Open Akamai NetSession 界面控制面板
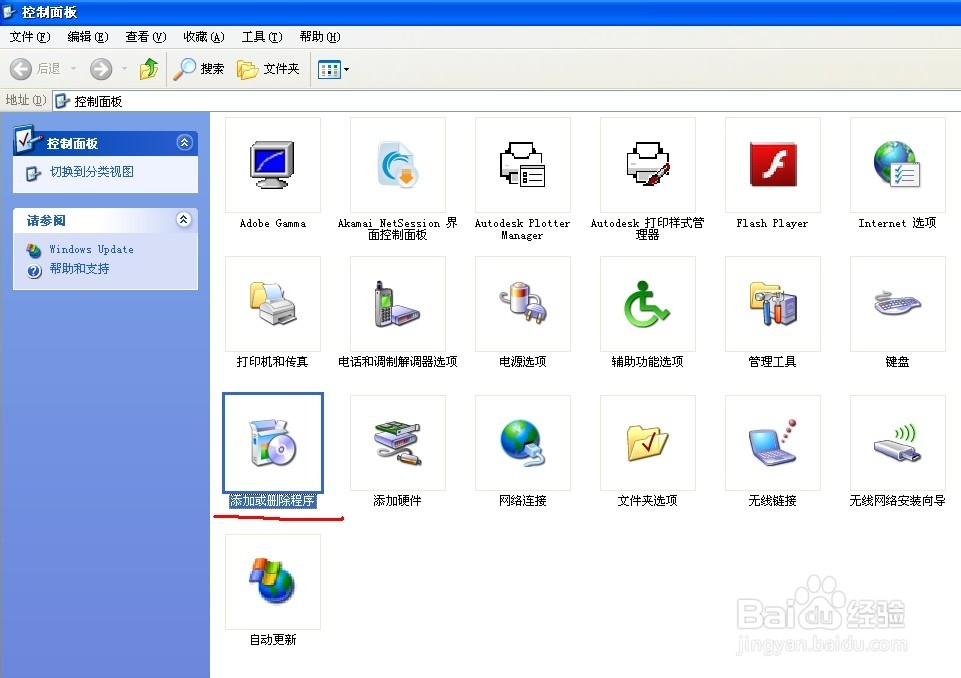The height and width of the screenshot is (678, 961). (396, 165)
